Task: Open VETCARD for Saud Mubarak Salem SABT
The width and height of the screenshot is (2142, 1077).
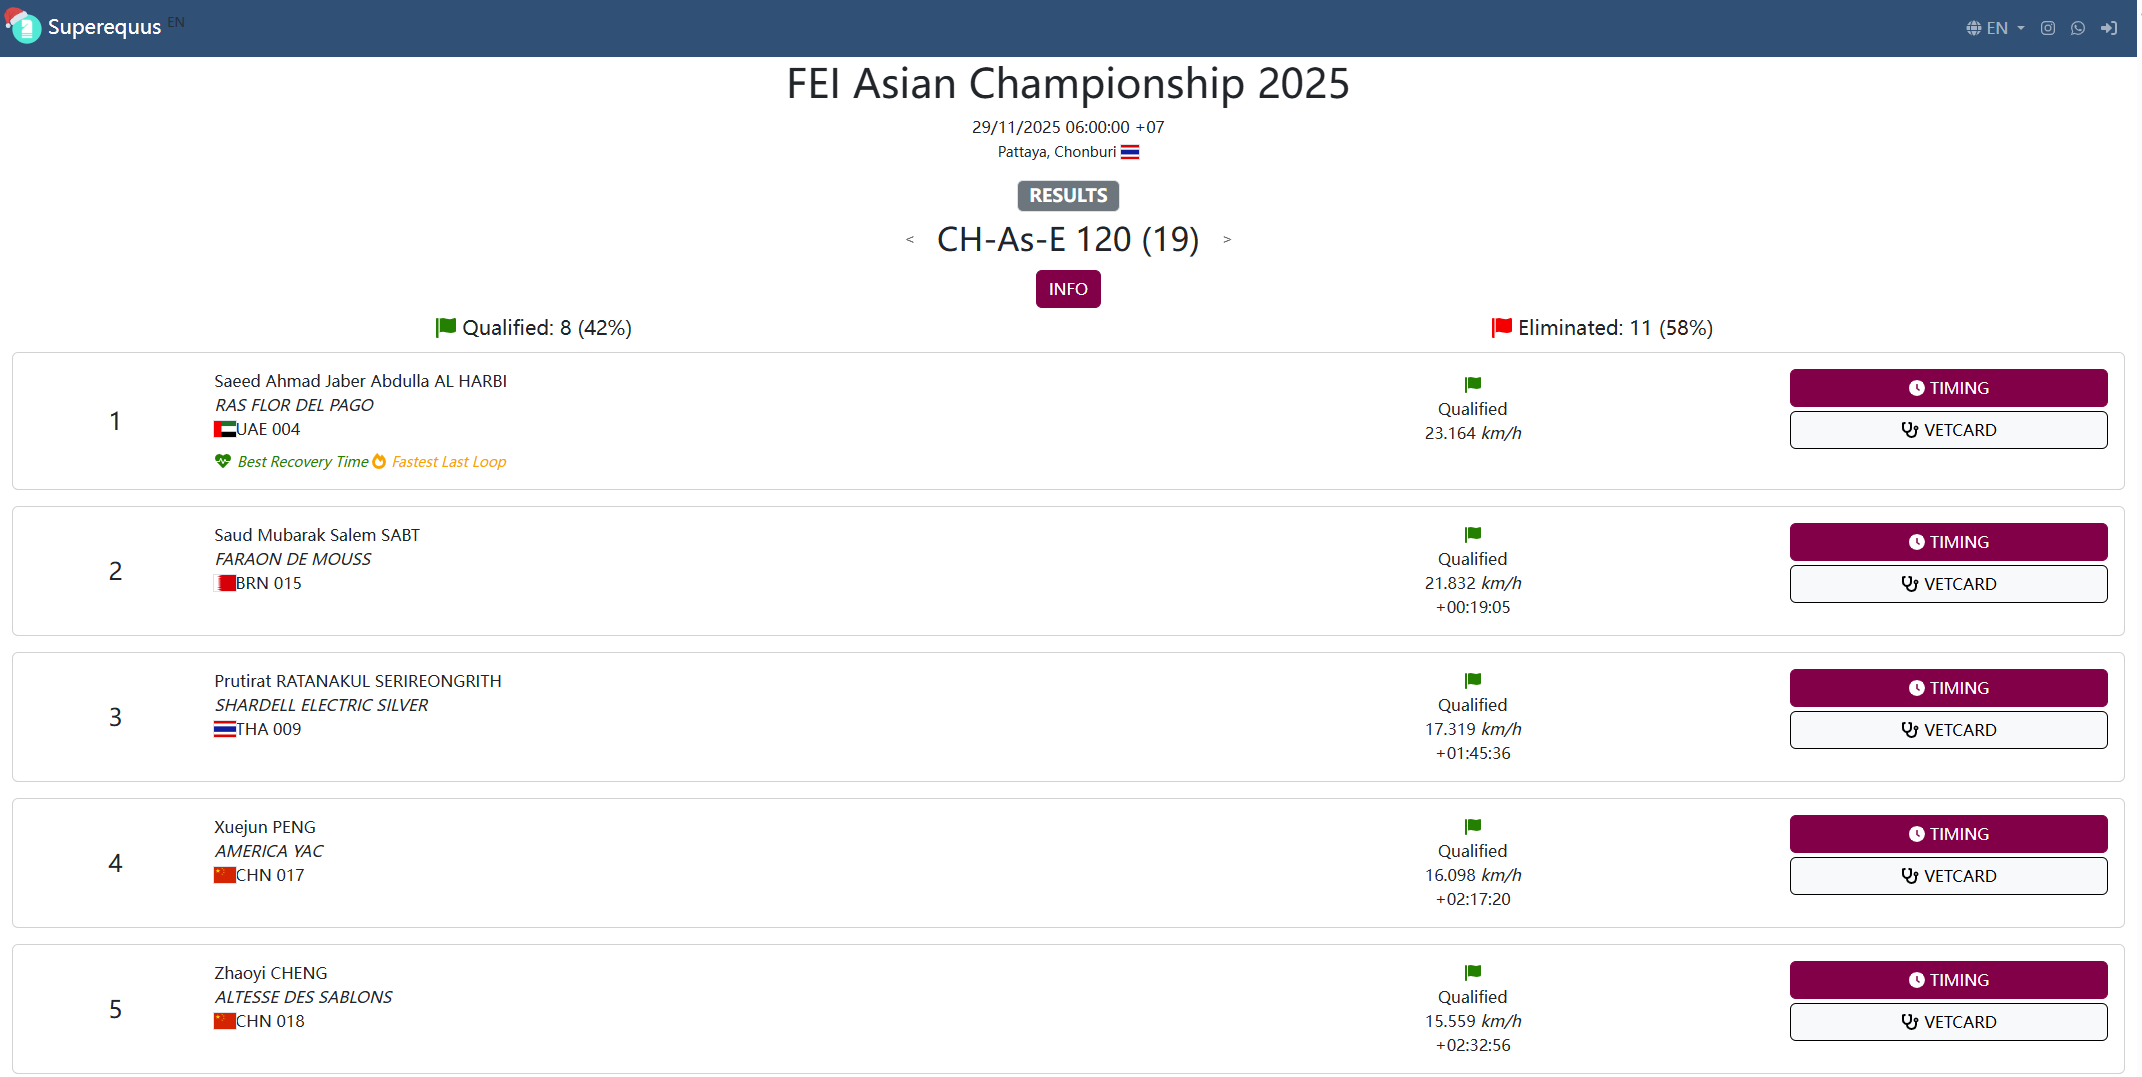Action: click(x=1948, y=584)
